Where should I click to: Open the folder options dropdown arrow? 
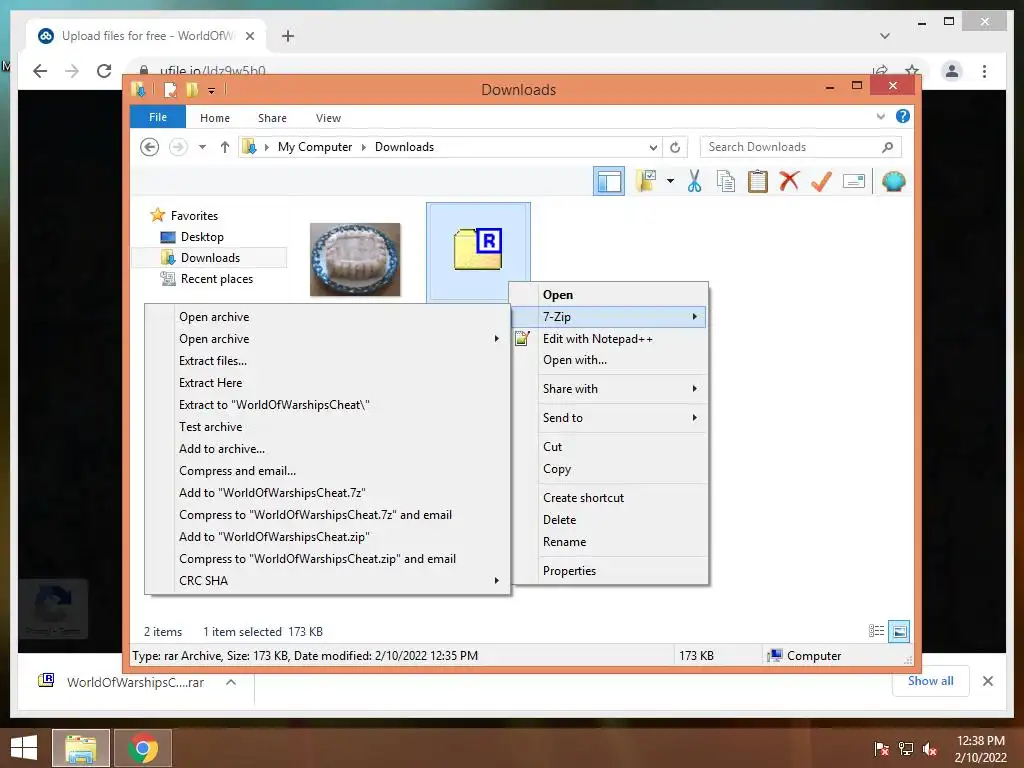point(670,181)
